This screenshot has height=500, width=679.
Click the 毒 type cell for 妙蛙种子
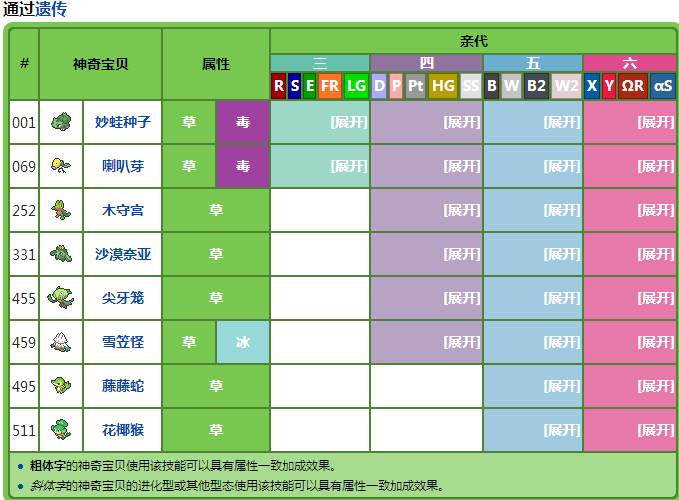pos(243,122)
